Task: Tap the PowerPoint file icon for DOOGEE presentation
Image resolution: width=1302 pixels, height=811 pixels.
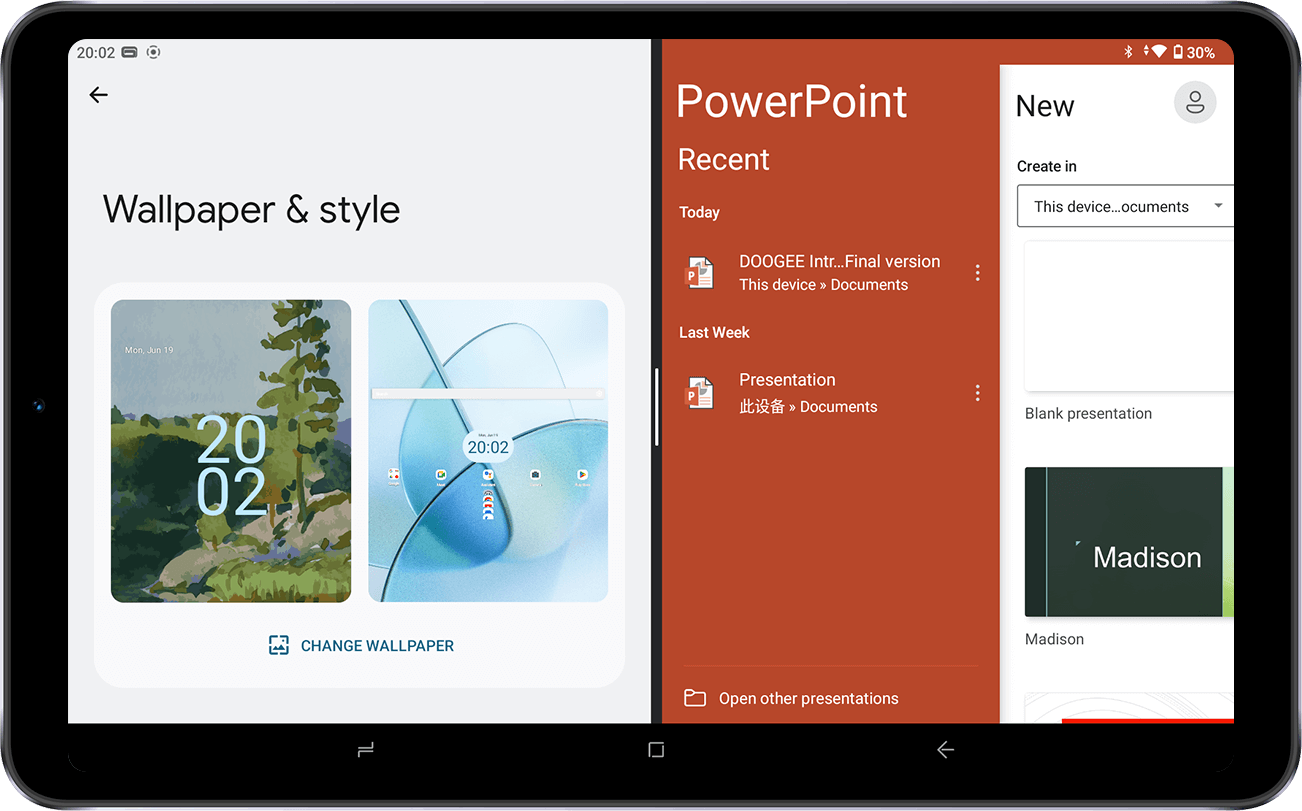Action: coord(699,273)
